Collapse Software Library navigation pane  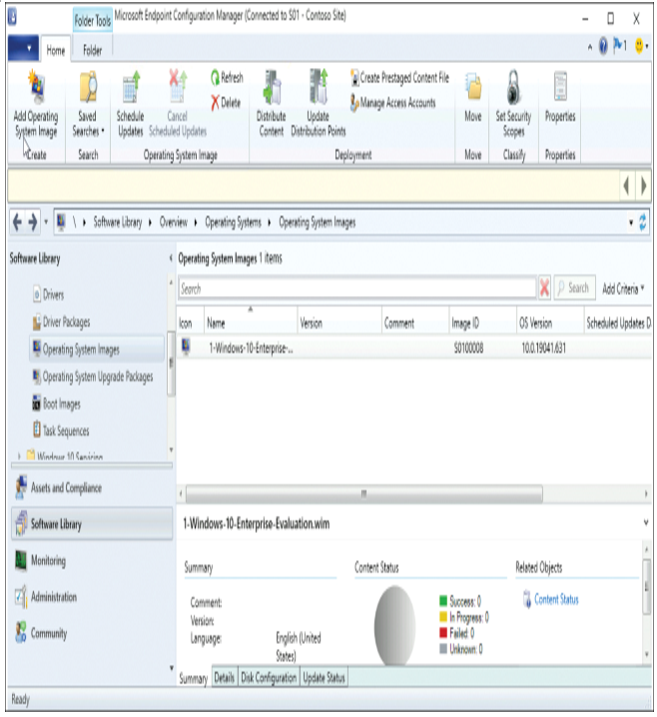tap(171, 258)
